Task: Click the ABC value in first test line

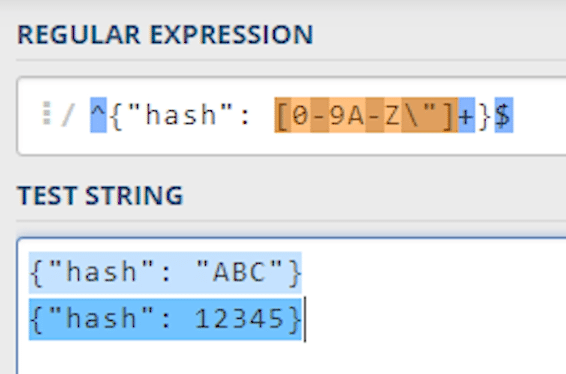Action: (x=239, y=271)
